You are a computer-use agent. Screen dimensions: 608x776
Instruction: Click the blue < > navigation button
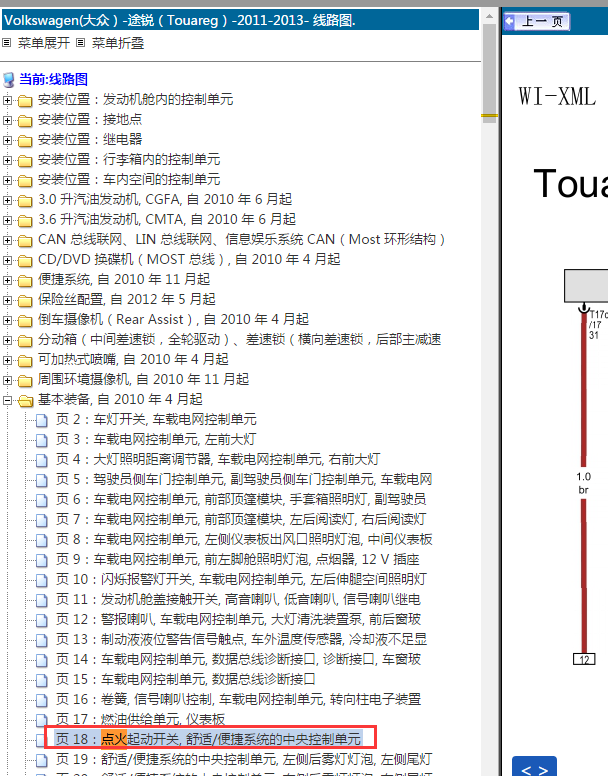(x=534, y=768)
